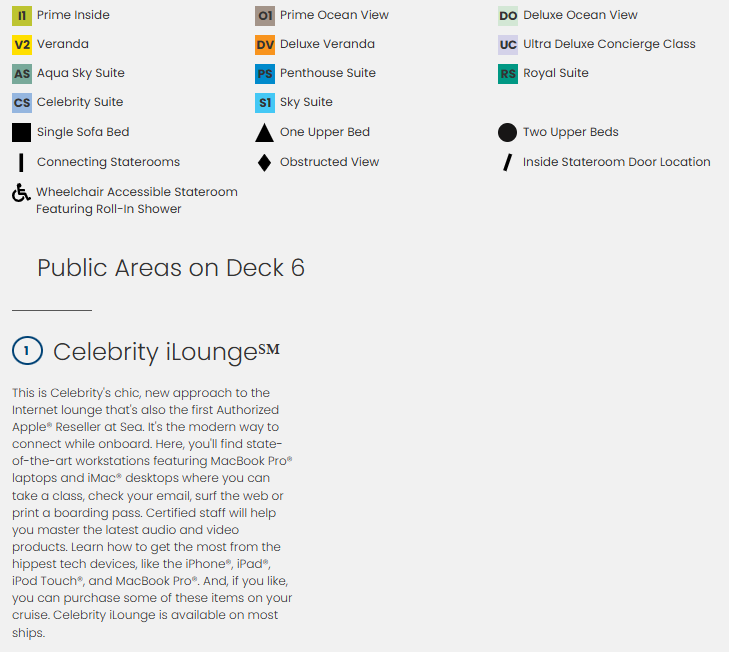729x652 pixels.
Task: Select the Ultra Deluxe Concierge UC badge
Action: pos(508,45)
